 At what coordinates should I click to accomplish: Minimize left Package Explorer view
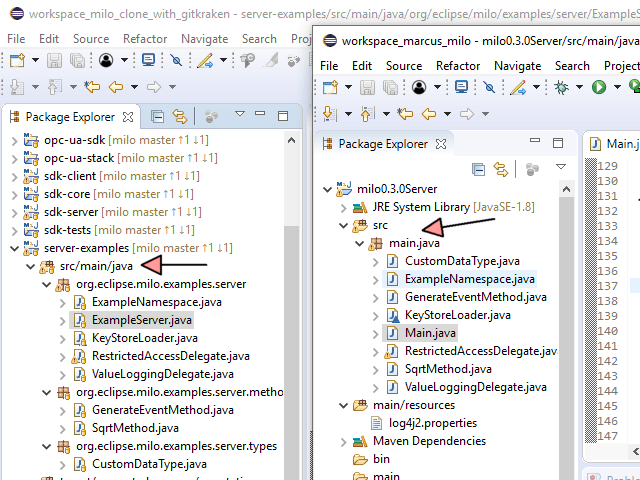point(260,113)
